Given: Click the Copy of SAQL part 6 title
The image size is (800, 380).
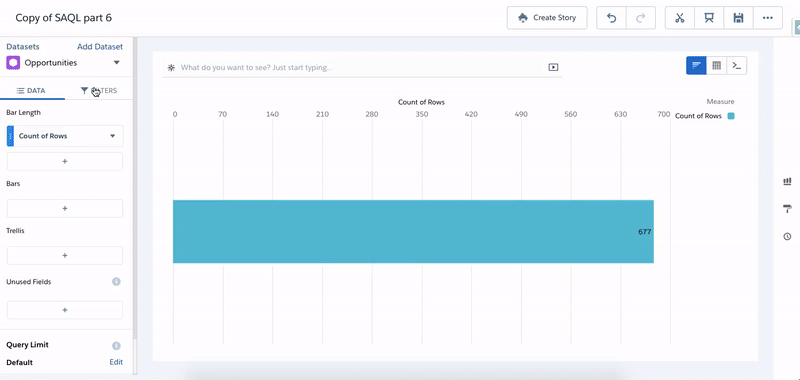Looking at the screenshot, I should pyautogui.click(x=64, y=18).
